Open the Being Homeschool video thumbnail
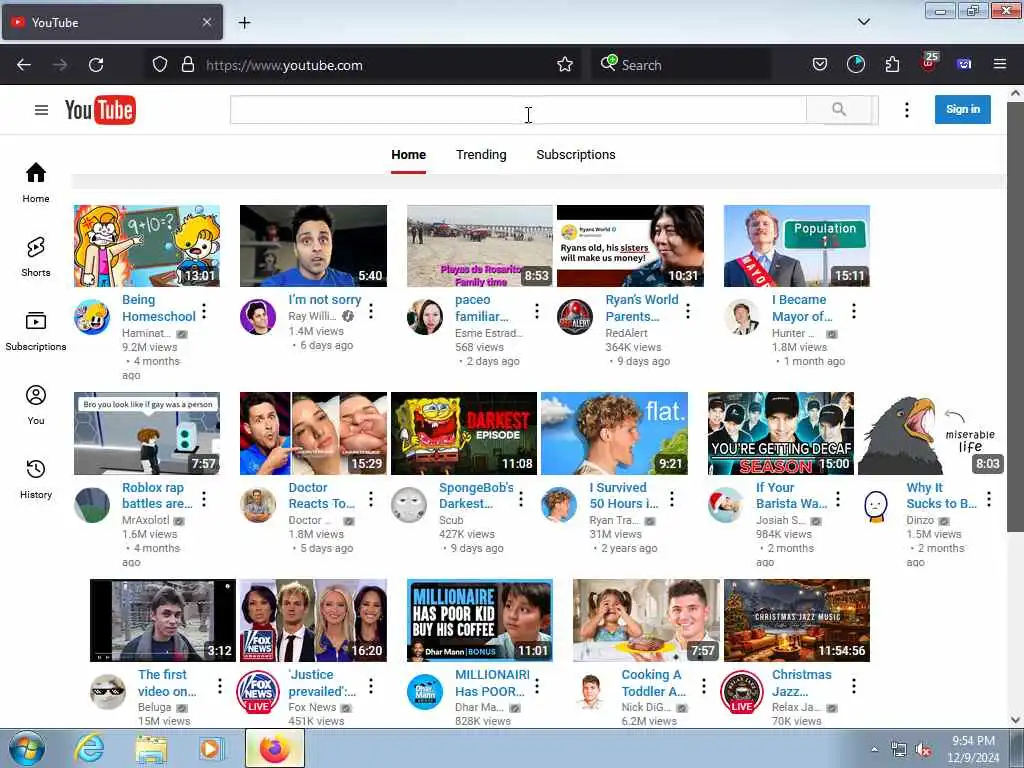1024x768 pixels. point(147,246)
